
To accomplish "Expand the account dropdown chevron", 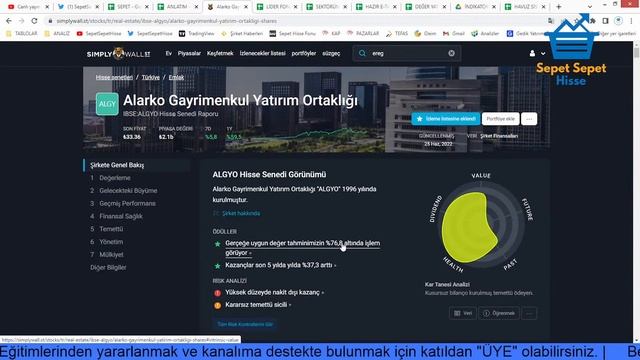I will pos(543,53).
